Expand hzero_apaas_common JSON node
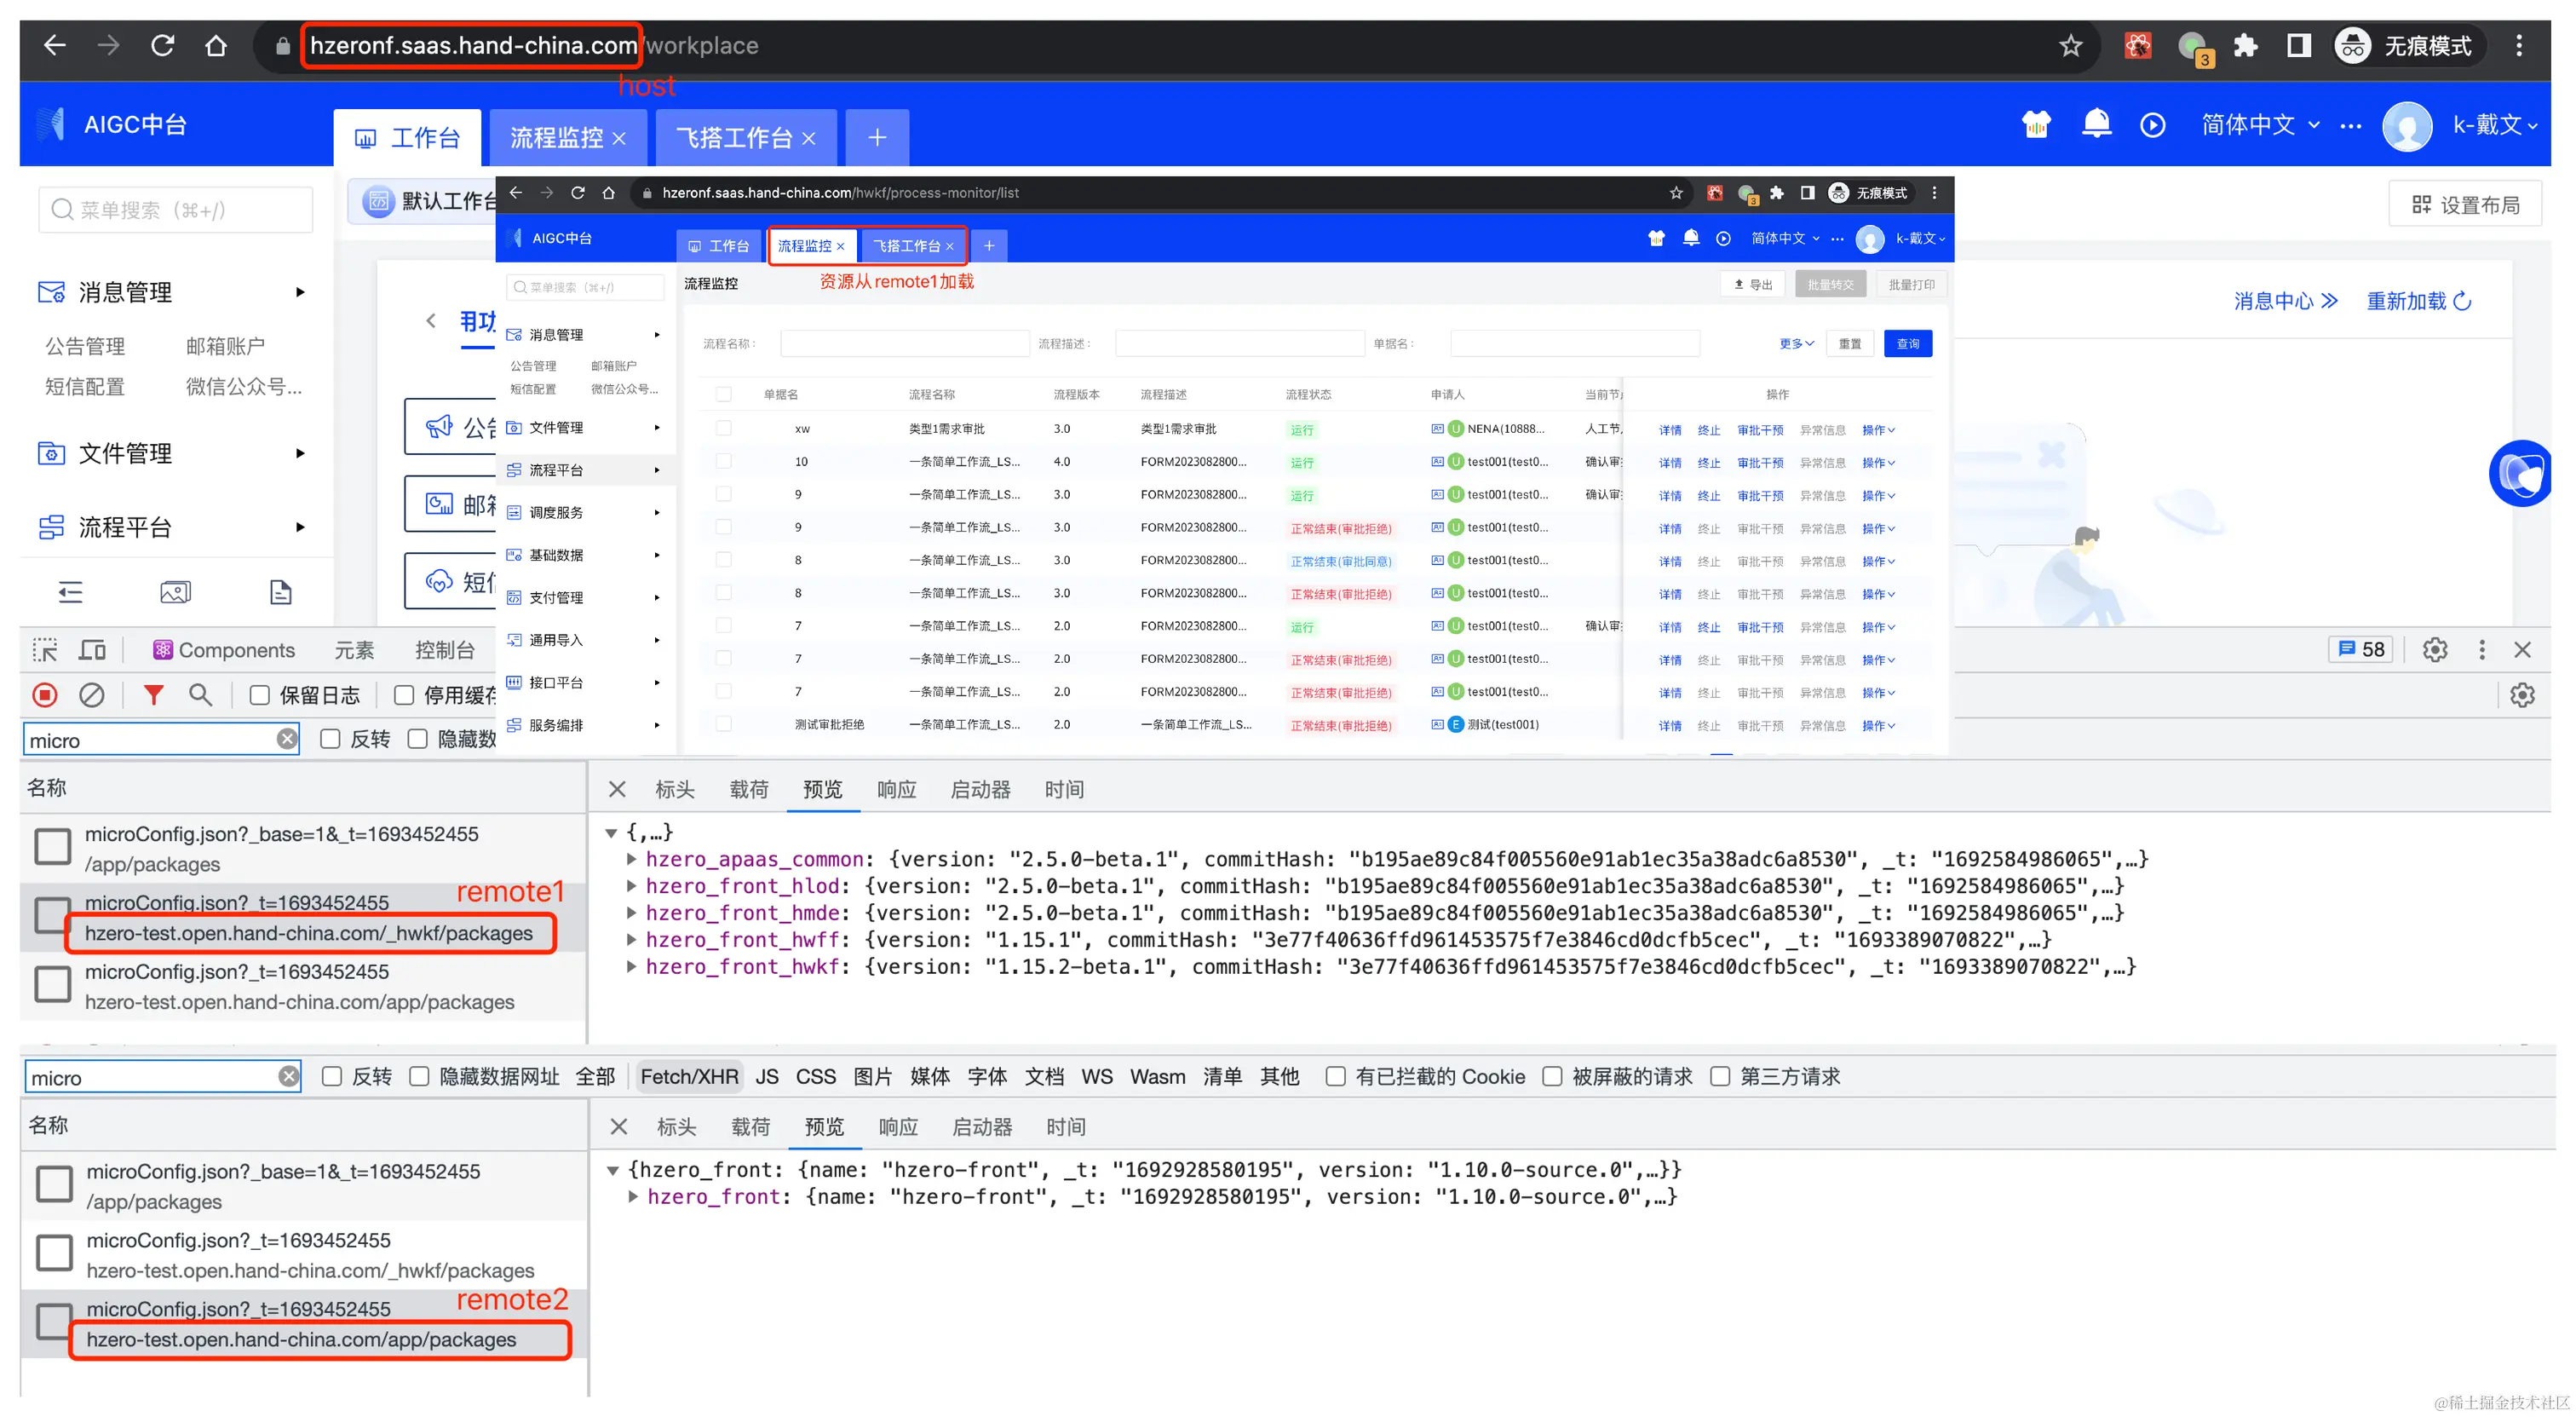This screenshot has height=1417, width=2576. (632, 859)
